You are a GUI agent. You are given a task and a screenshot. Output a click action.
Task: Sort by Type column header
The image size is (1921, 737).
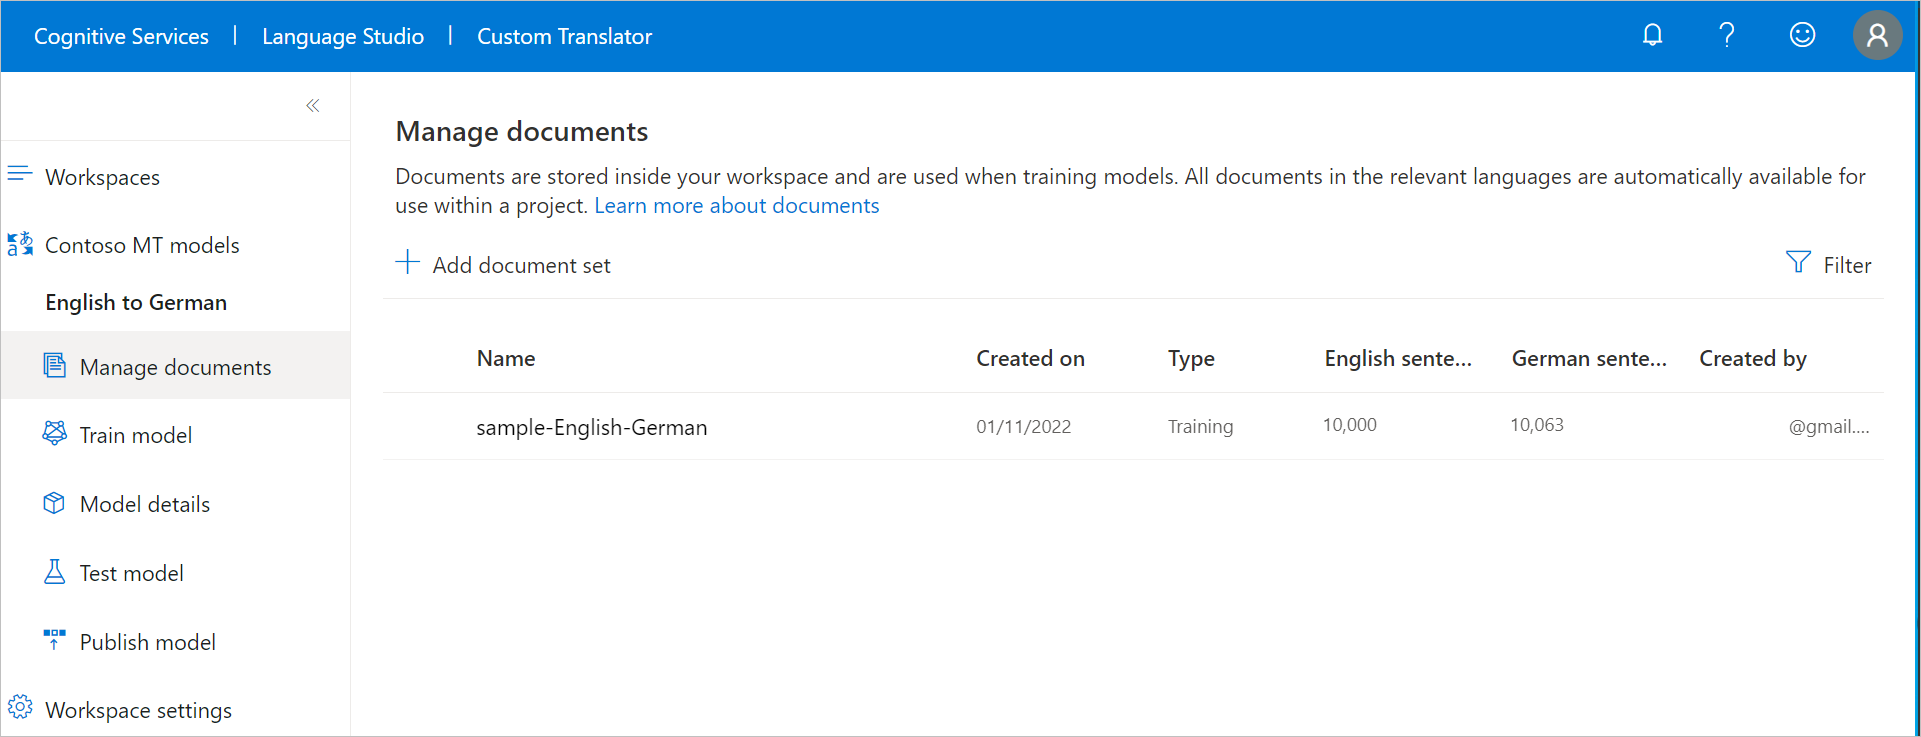(1191, 358)
